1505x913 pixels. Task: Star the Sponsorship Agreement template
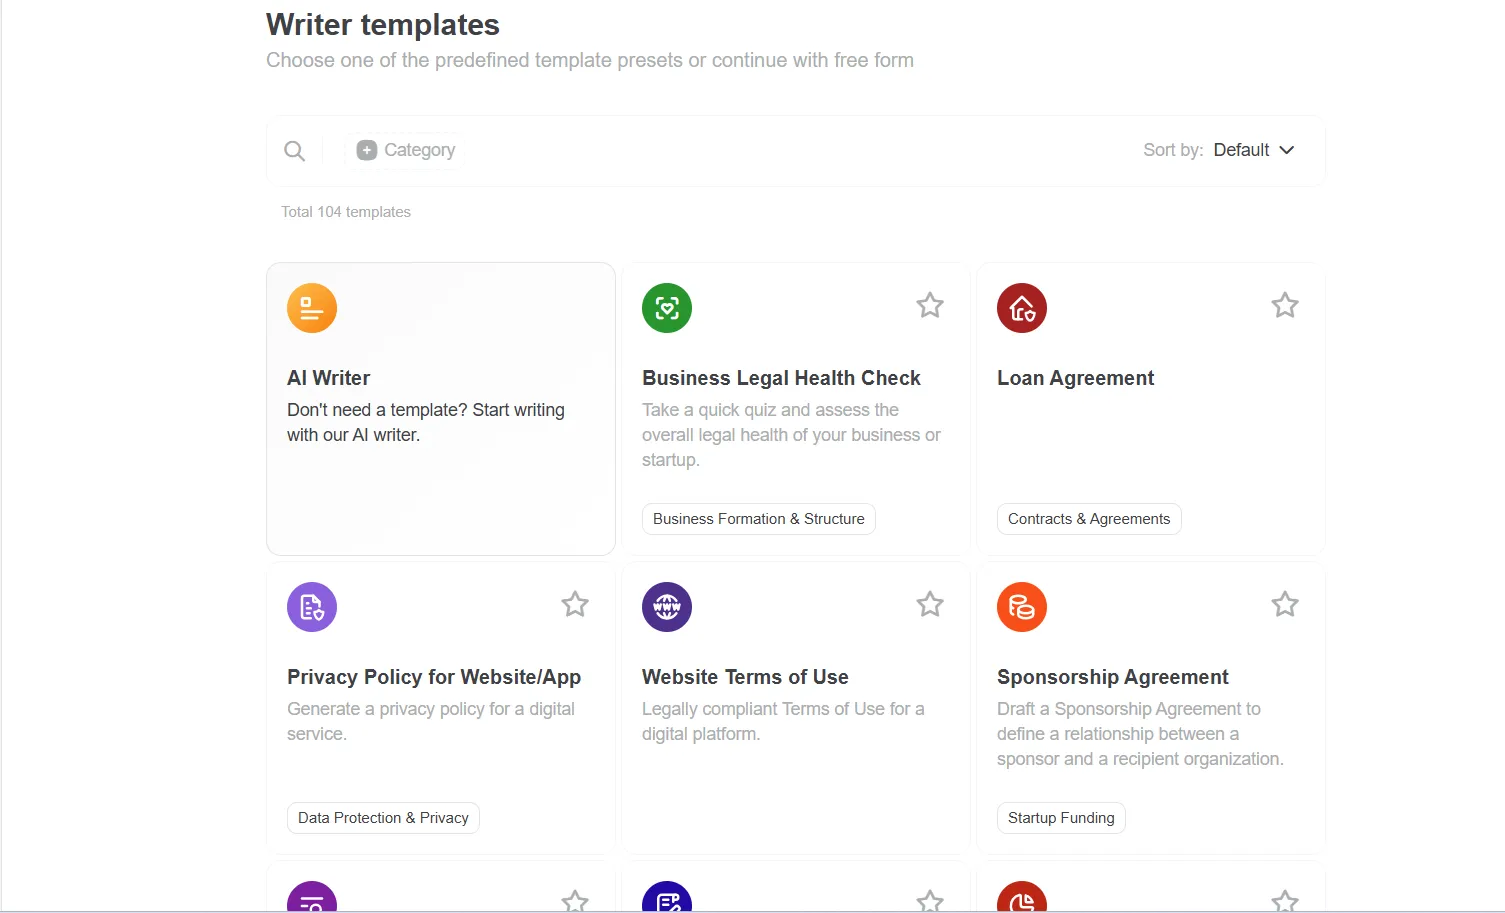tap(1285, 604)
